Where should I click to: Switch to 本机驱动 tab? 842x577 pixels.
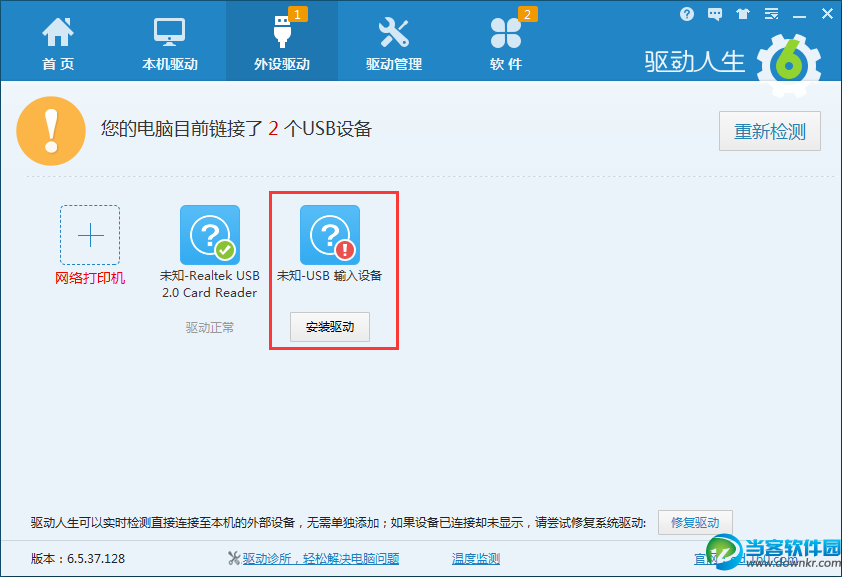pyautogui.click(x=170, y=43)
